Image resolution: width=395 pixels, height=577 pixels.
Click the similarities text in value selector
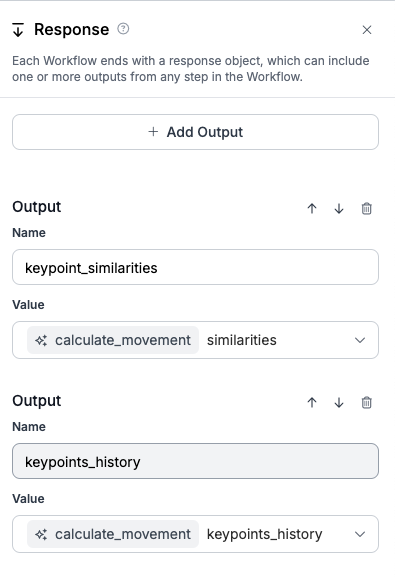pos(241,340)
